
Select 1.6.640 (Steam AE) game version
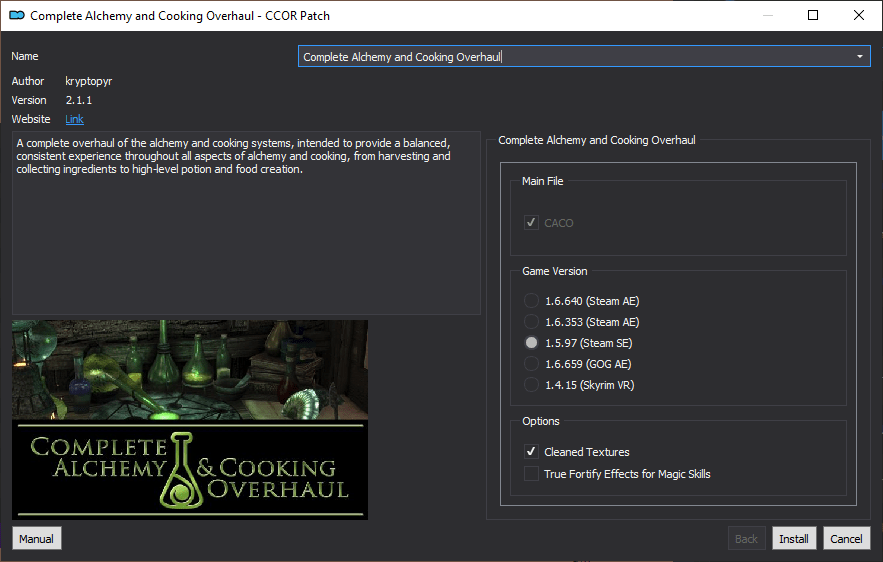531,301
